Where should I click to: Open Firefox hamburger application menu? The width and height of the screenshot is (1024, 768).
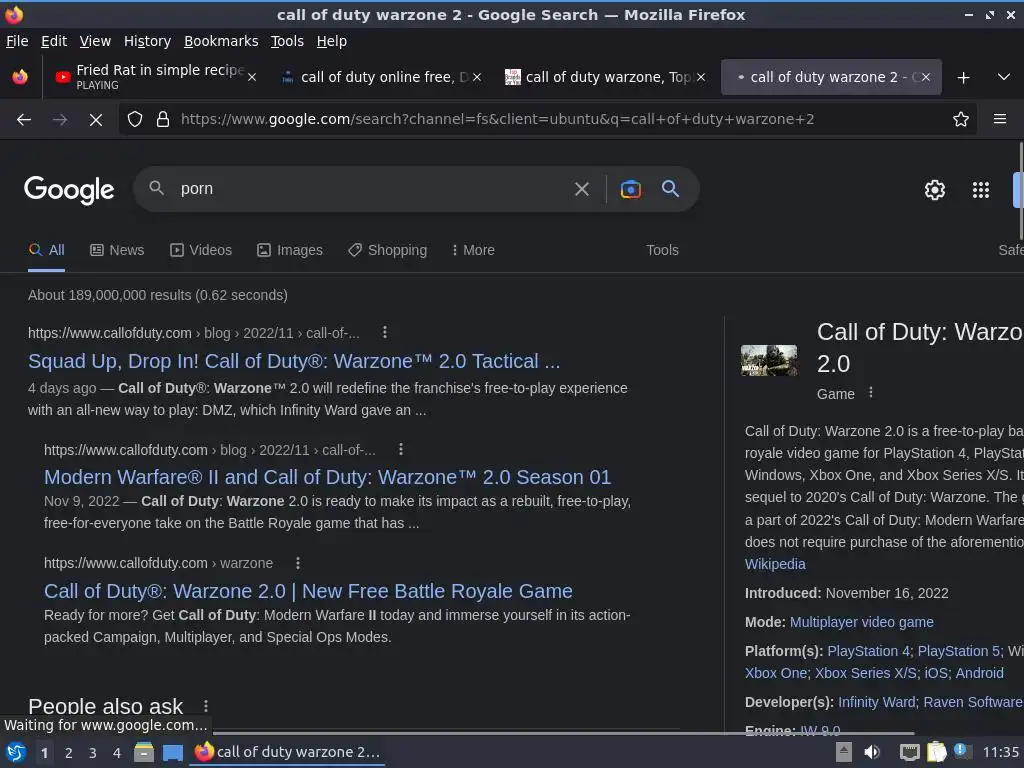[x=999, y=119]
